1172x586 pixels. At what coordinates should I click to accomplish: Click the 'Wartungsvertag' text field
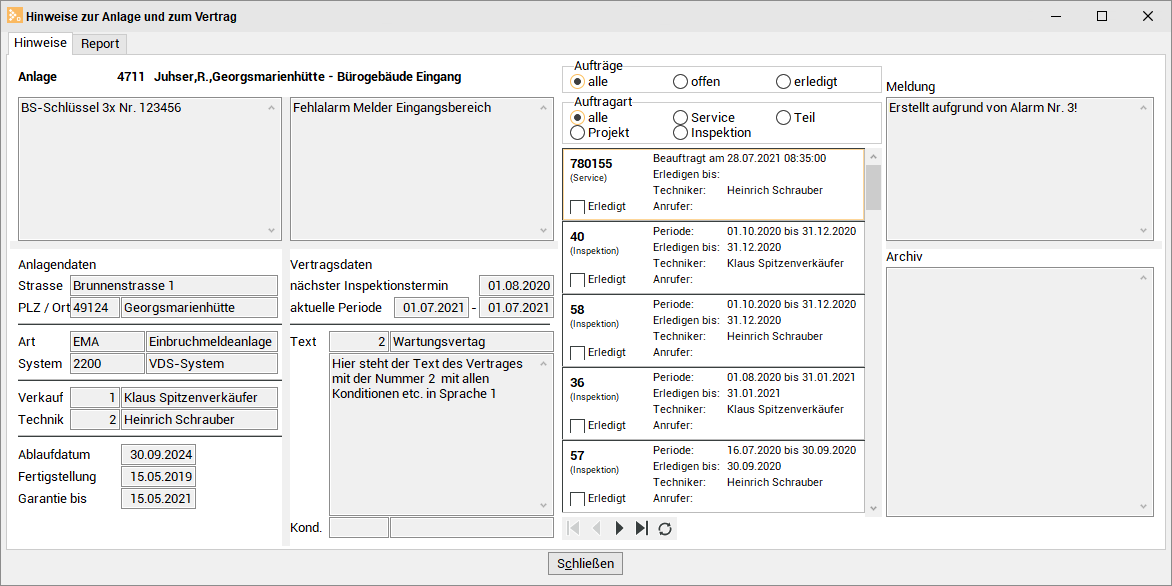pyautogui.click(x=472, y=342)
